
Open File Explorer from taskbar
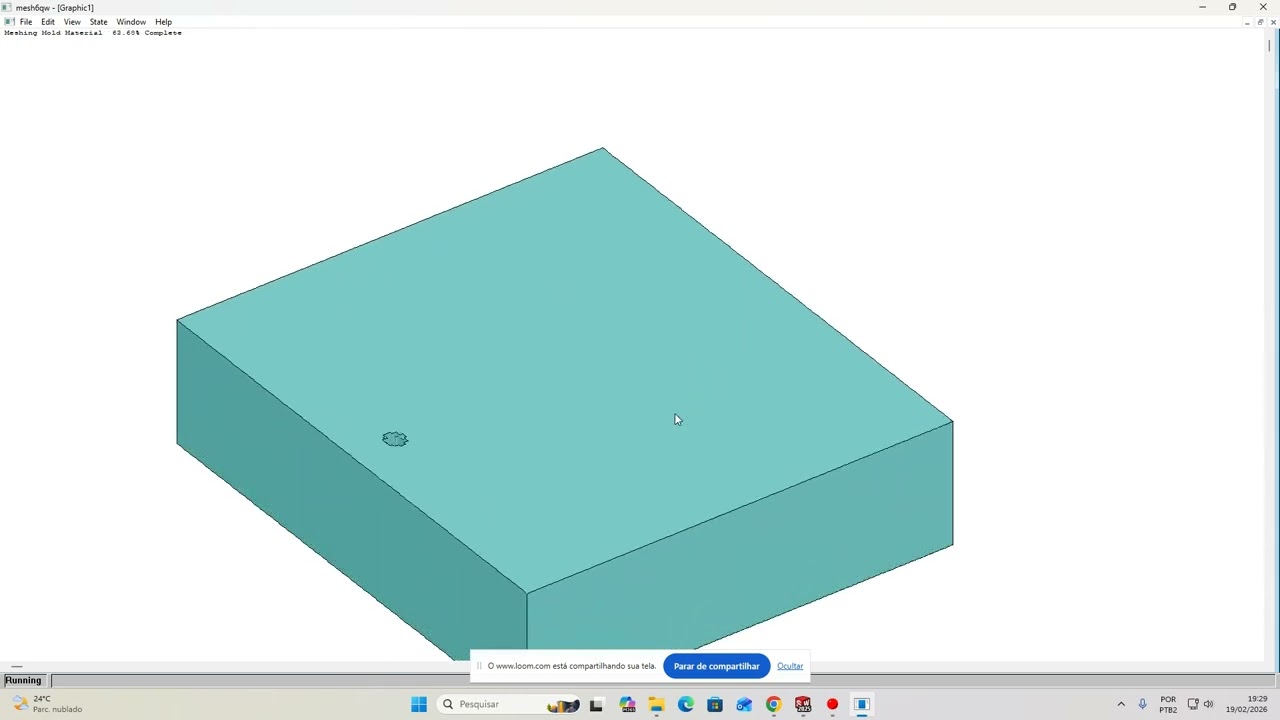[x=656, y=704]
